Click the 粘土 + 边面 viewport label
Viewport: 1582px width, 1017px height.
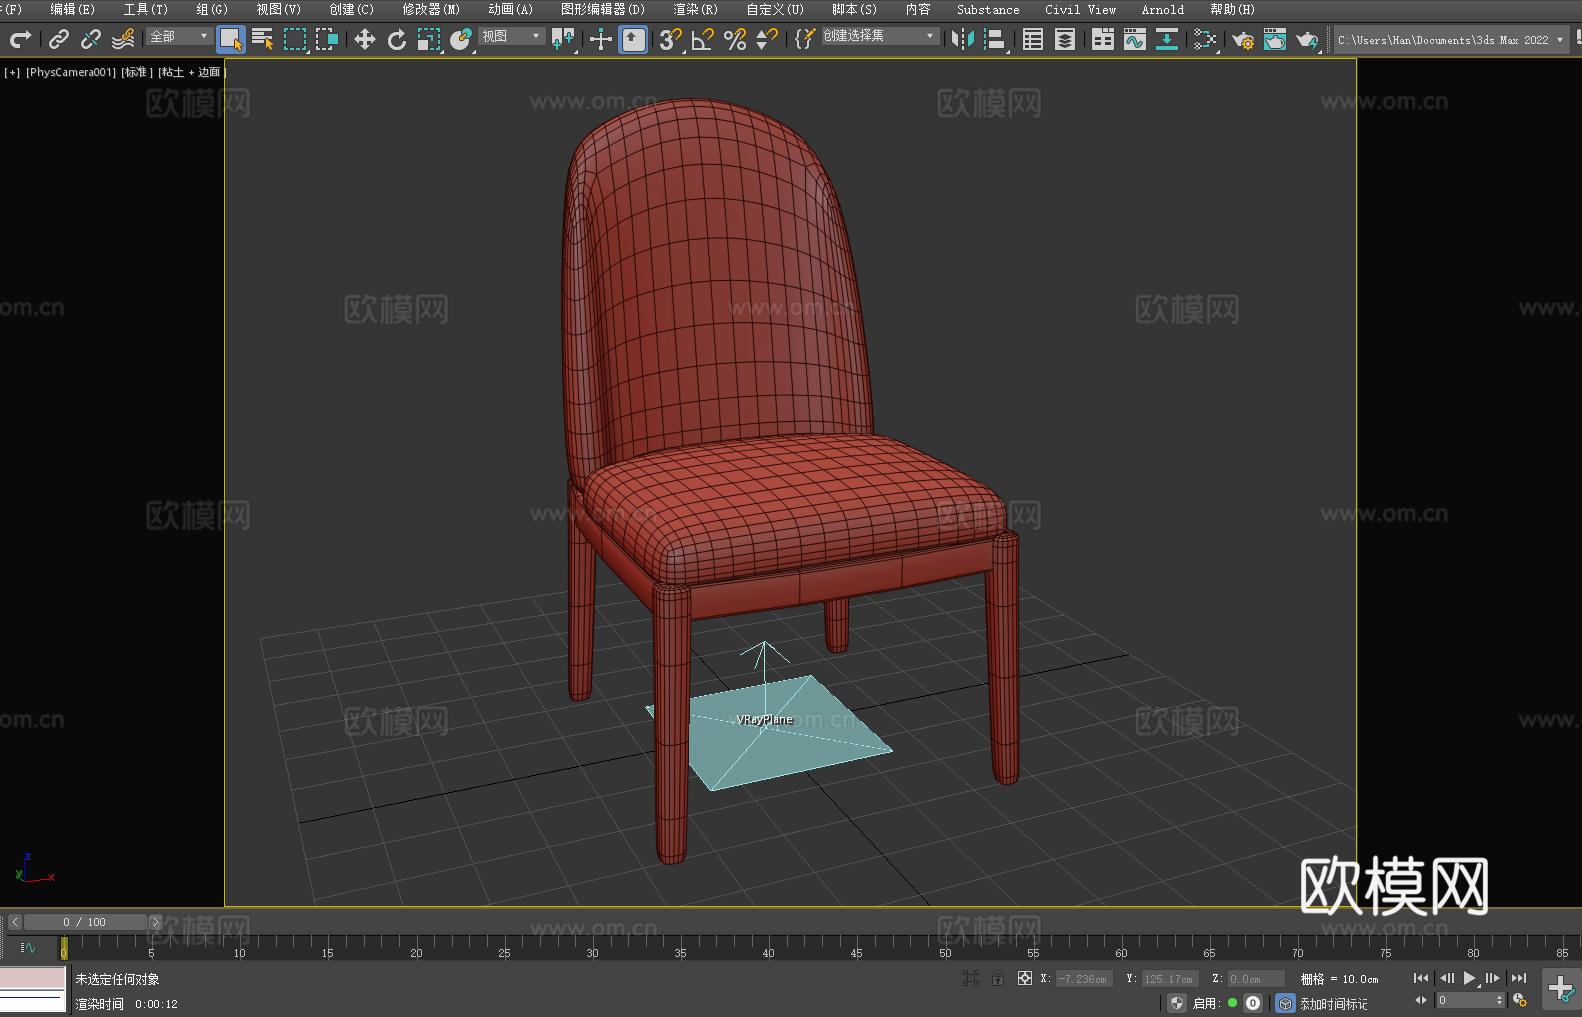tap(191, 72)
